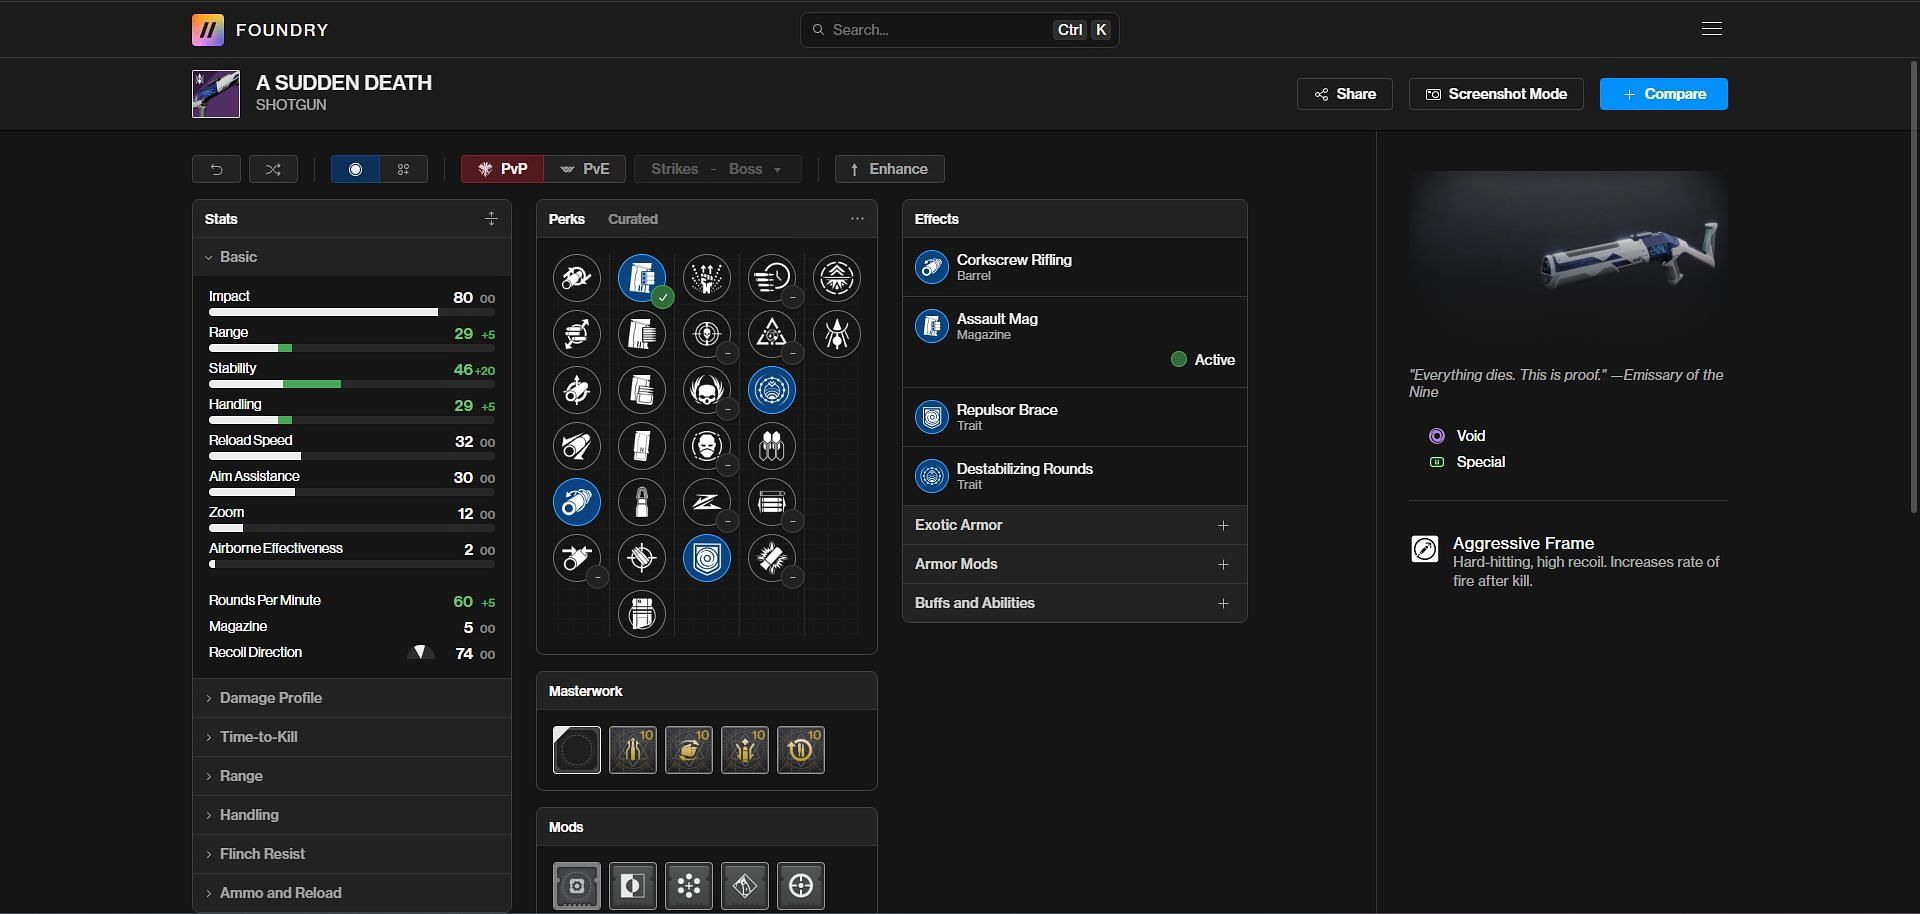Click the undo arrow button

coord(216,169)
